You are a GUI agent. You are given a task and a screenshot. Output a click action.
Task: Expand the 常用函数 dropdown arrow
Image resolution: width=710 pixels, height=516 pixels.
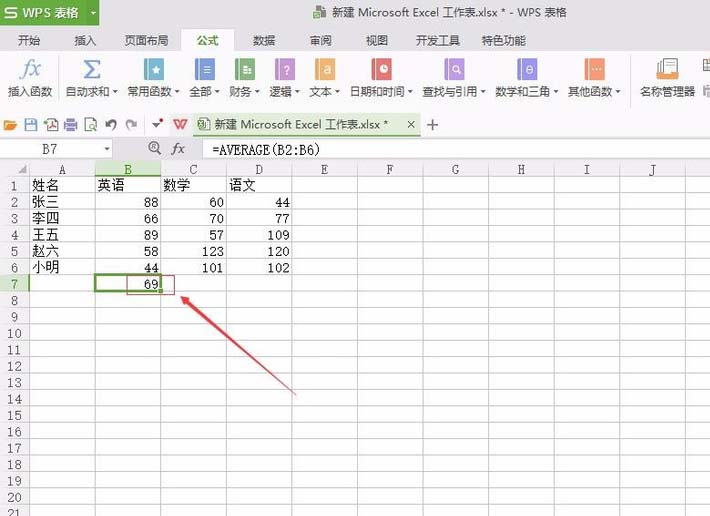(x=177, y=92)
